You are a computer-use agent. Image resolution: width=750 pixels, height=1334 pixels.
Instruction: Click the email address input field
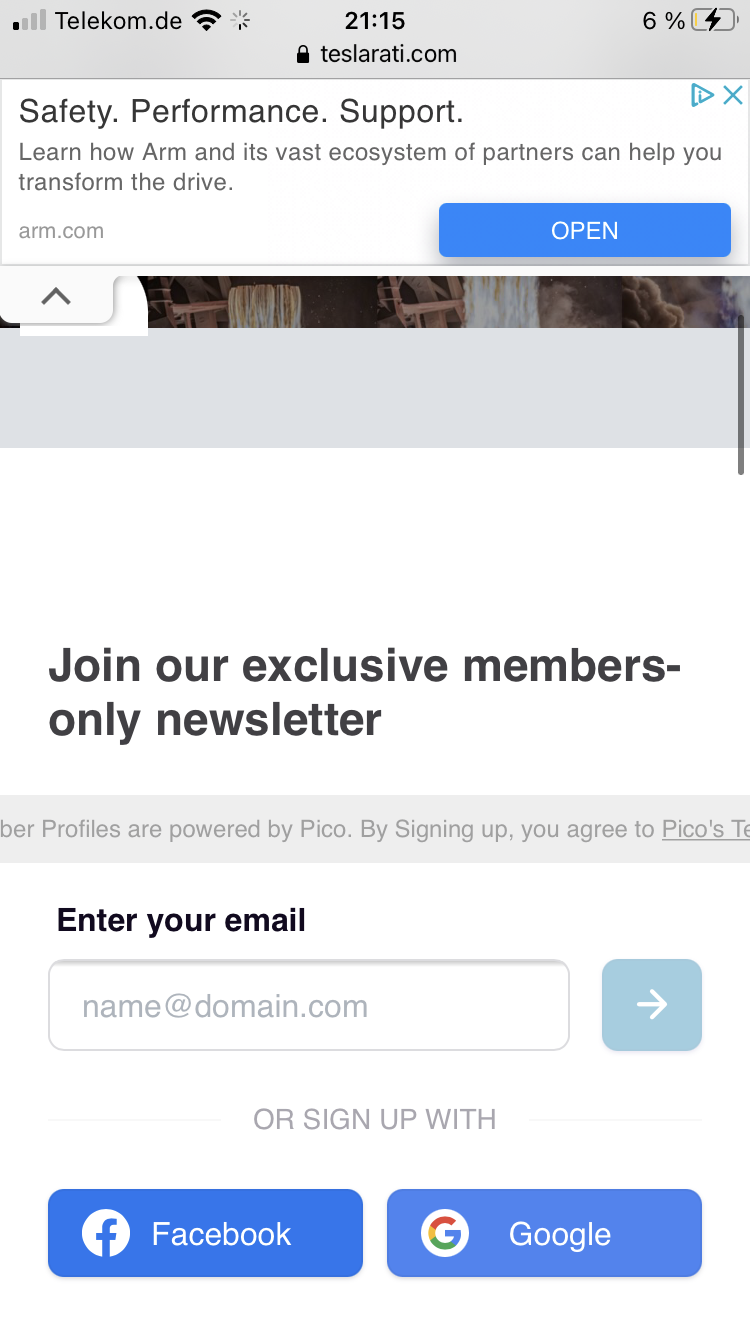(309, 1005)
